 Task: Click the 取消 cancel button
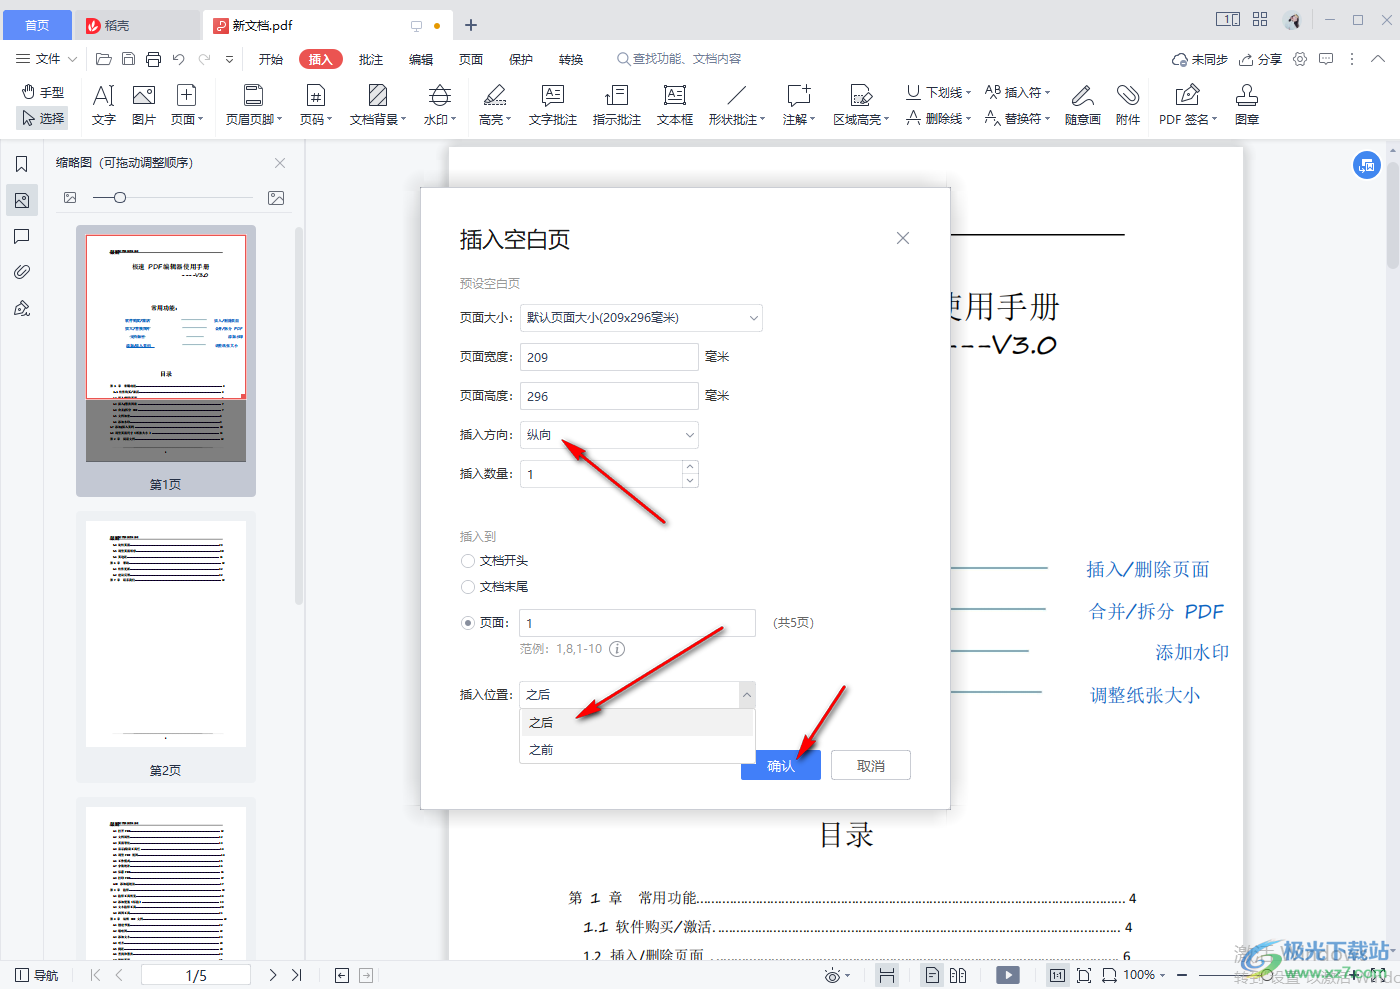tap(871, 766)
